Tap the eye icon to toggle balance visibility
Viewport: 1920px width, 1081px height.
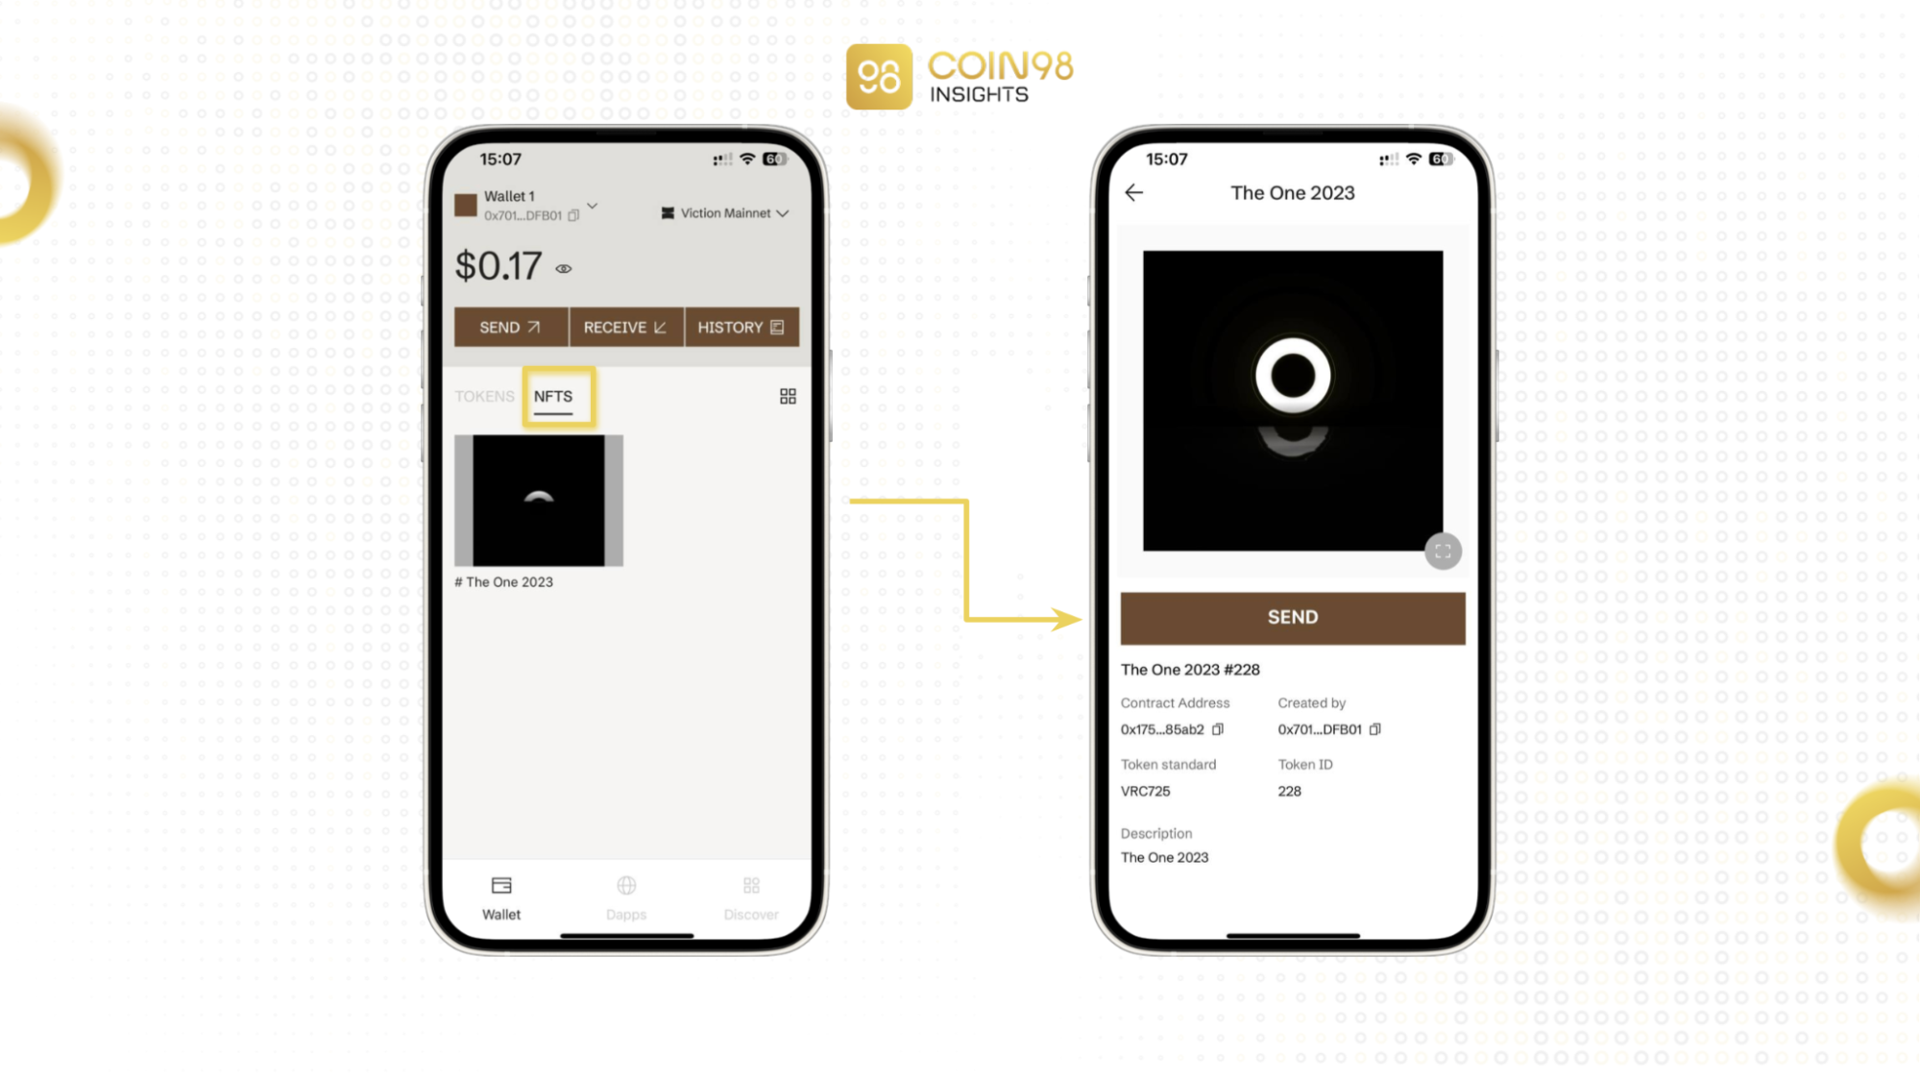tap(564, 269)
